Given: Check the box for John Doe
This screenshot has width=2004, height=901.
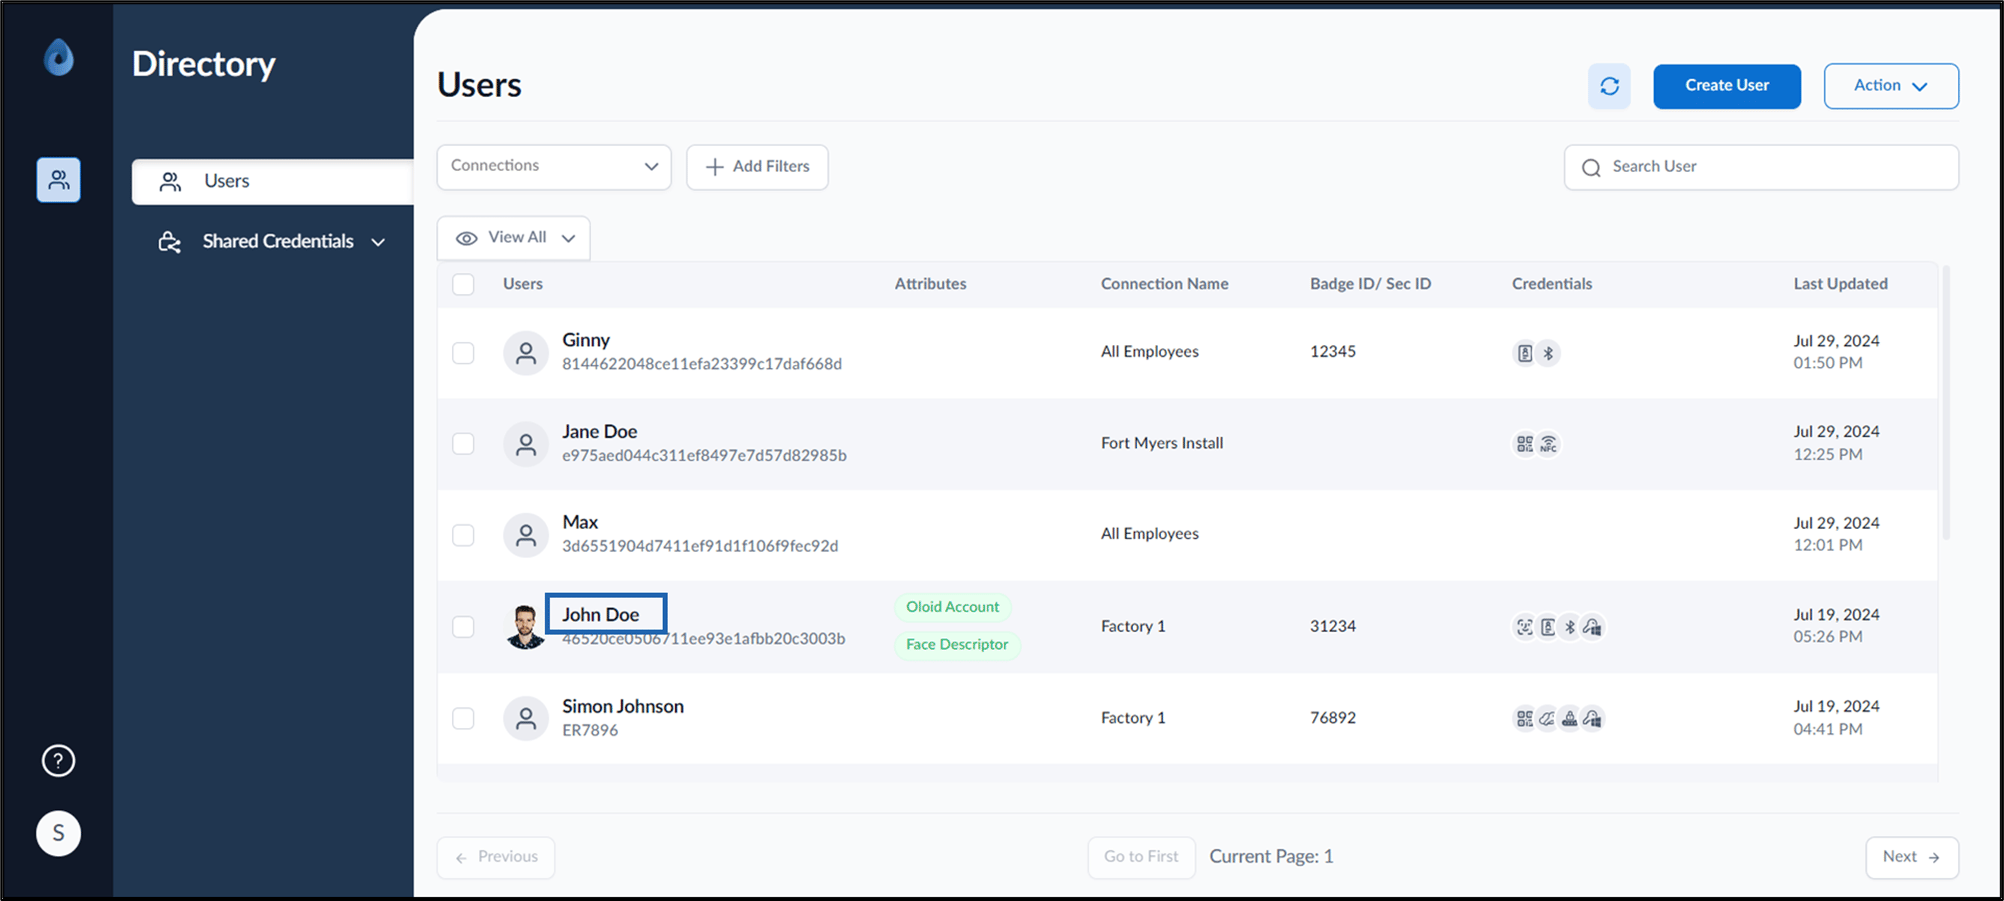Looking at the screenshot, I should pyautogui.click(x=463, y=626).
